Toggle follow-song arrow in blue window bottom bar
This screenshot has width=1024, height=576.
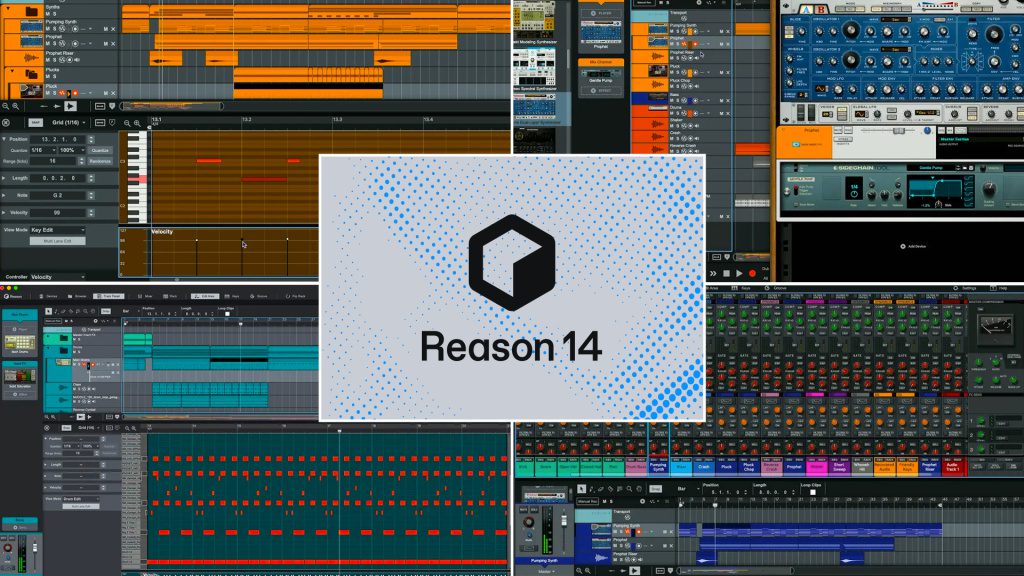click(x=634, y=570)
